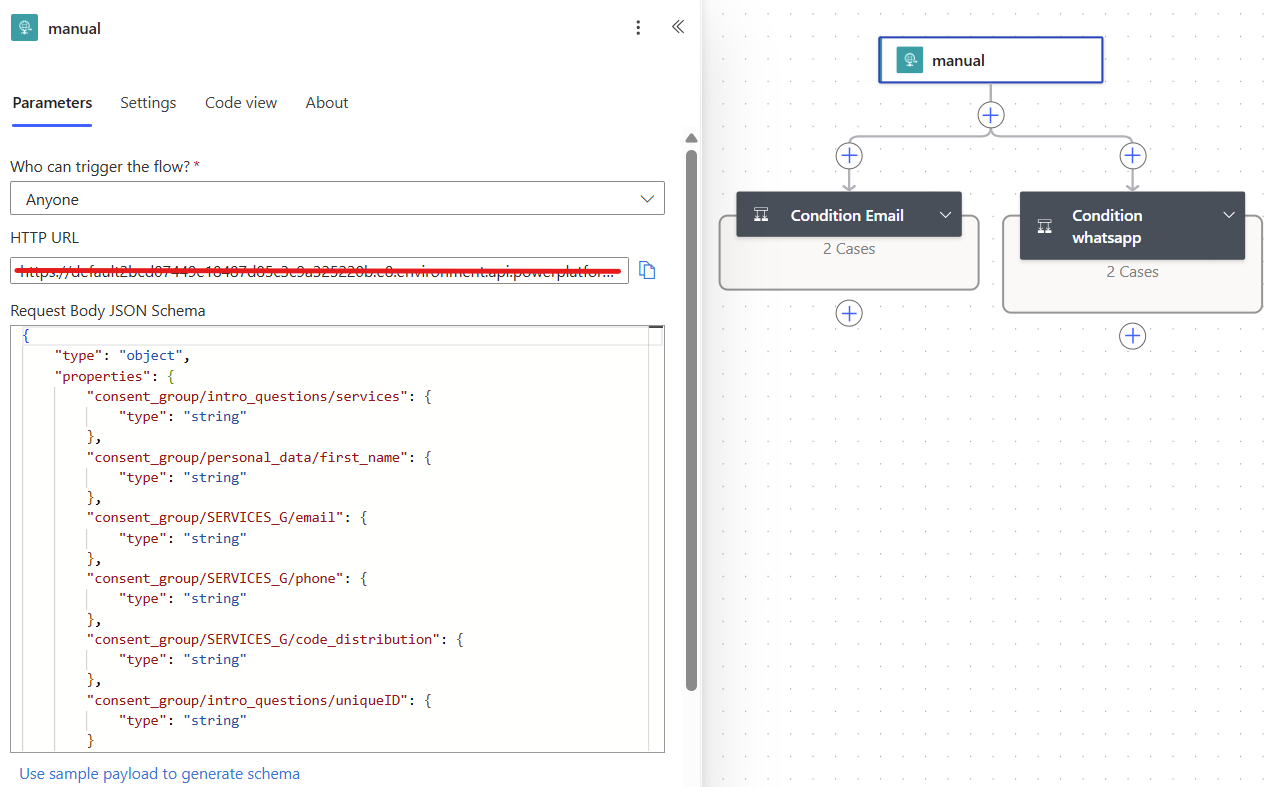The width and height of the screenshot is (1277, 787).
Task: Insert step below Condition Email block
Action: click(849, 313)
